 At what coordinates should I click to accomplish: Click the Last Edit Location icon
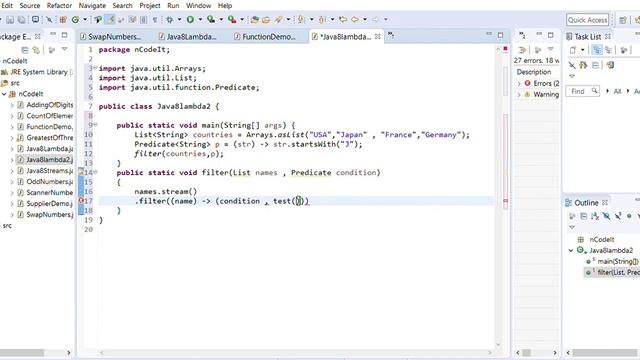pyautogui.click(x=343, y=19)
